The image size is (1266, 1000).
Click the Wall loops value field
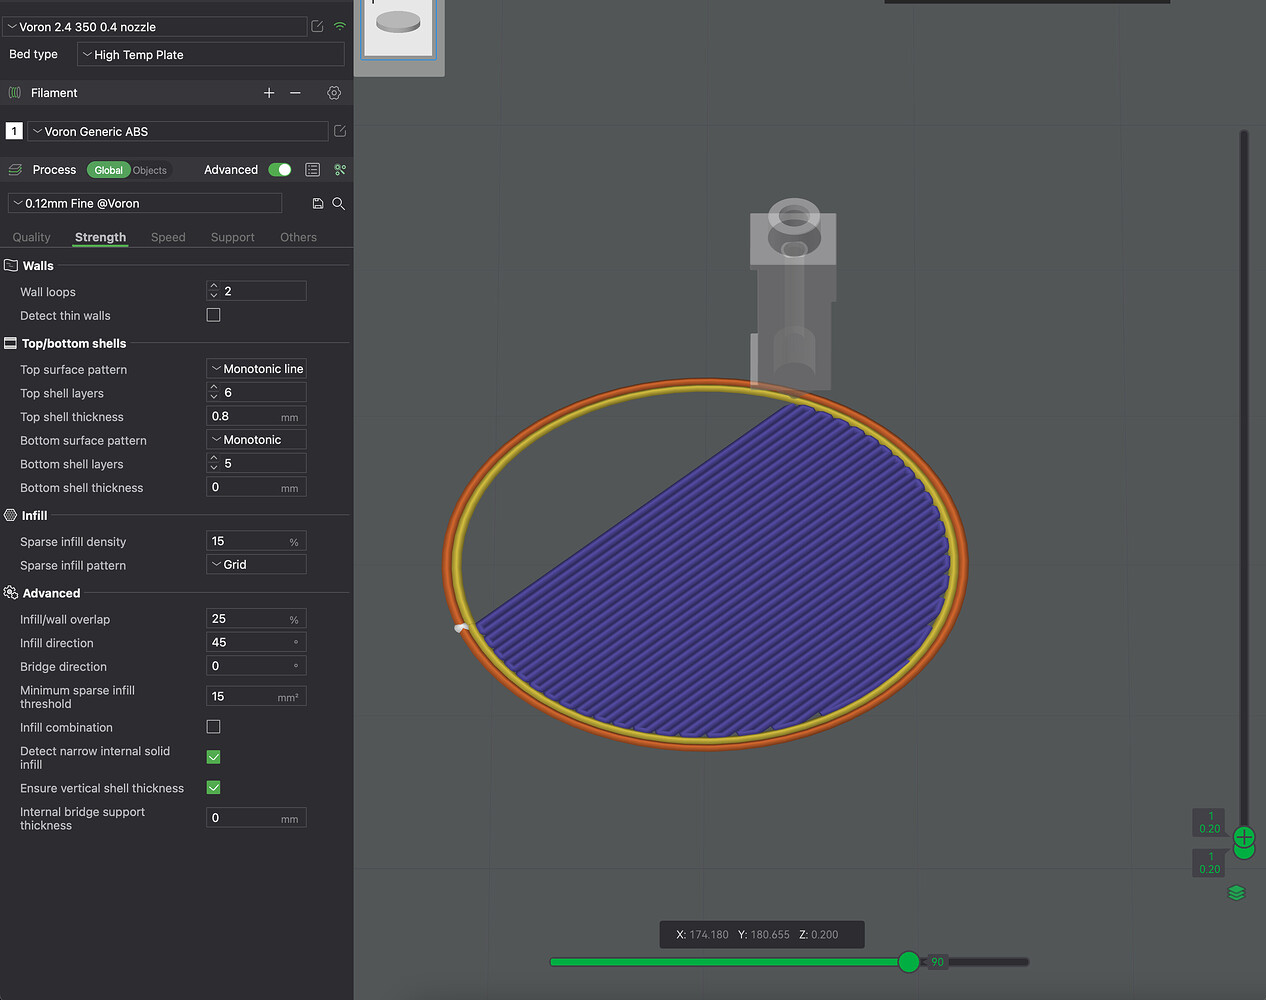[256, 291]
